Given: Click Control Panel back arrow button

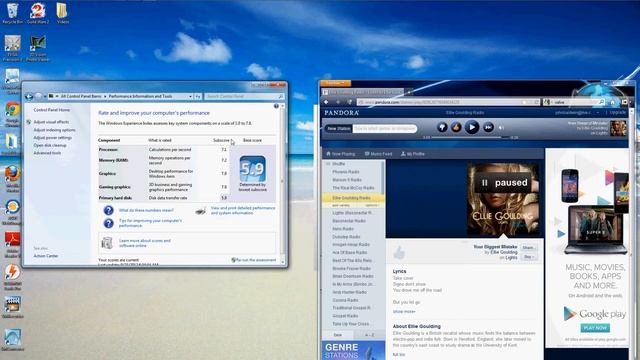Looking at the screenshot, I should tap(29, 96).
